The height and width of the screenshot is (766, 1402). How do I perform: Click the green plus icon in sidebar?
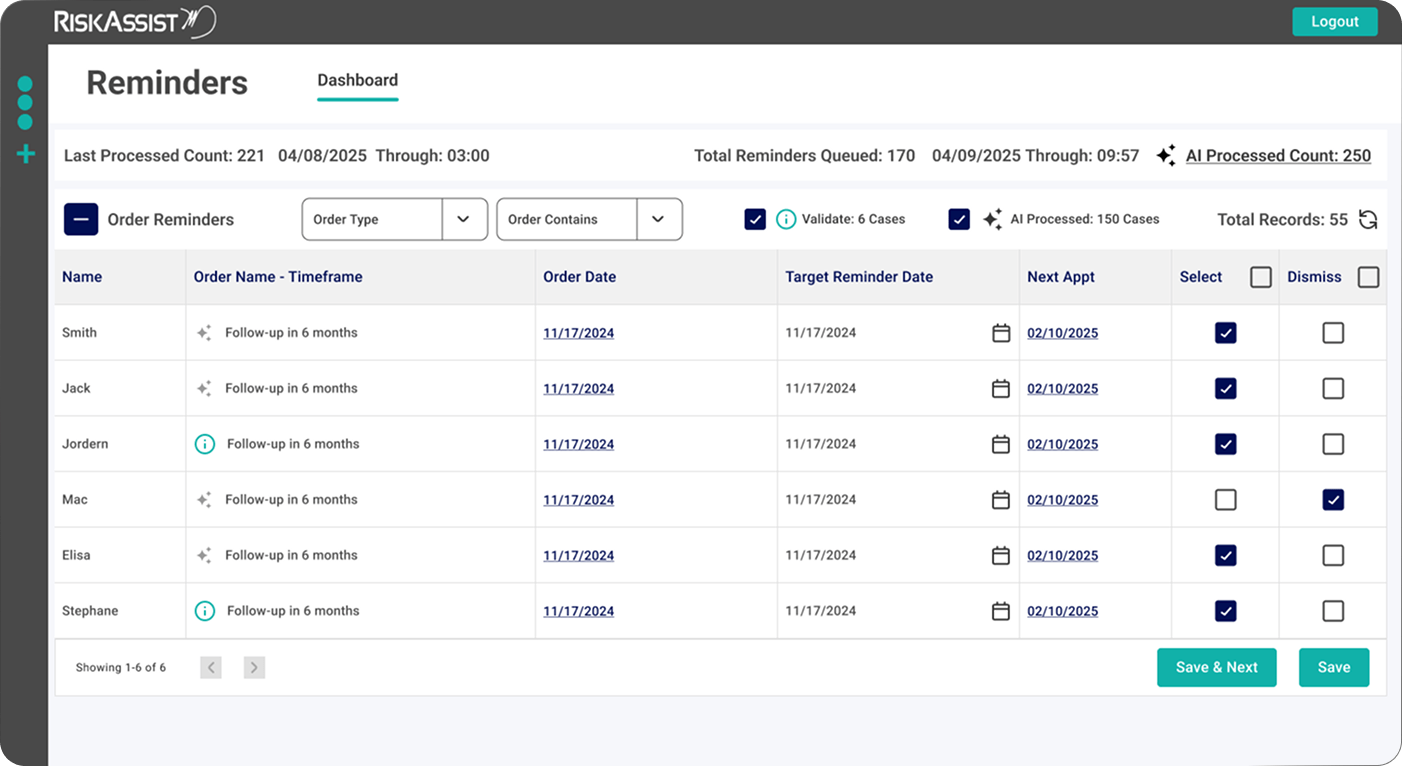click(x=26, y=154)
